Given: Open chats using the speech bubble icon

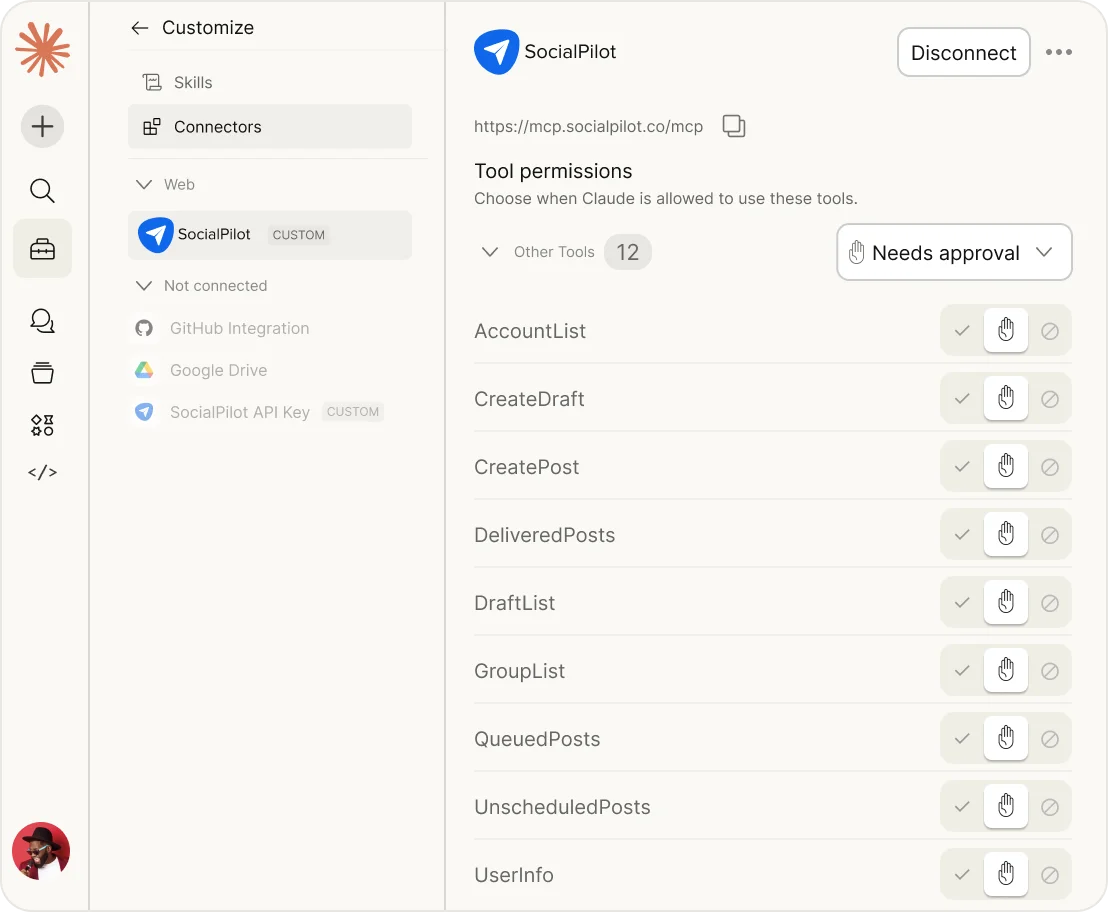Looking at the screenshot, I should [x=42, y=320].
